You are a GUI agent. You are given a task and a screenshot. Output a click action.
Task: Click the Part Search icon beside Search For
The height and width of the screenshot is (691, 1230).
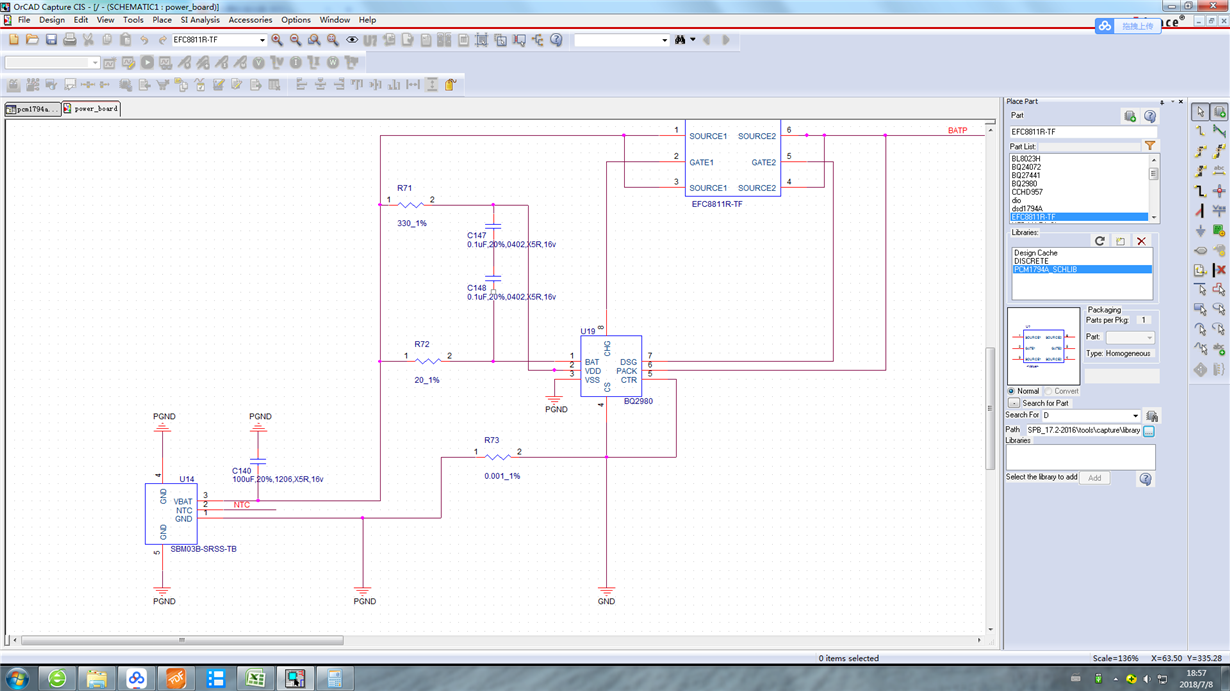tap(1152, 416)
